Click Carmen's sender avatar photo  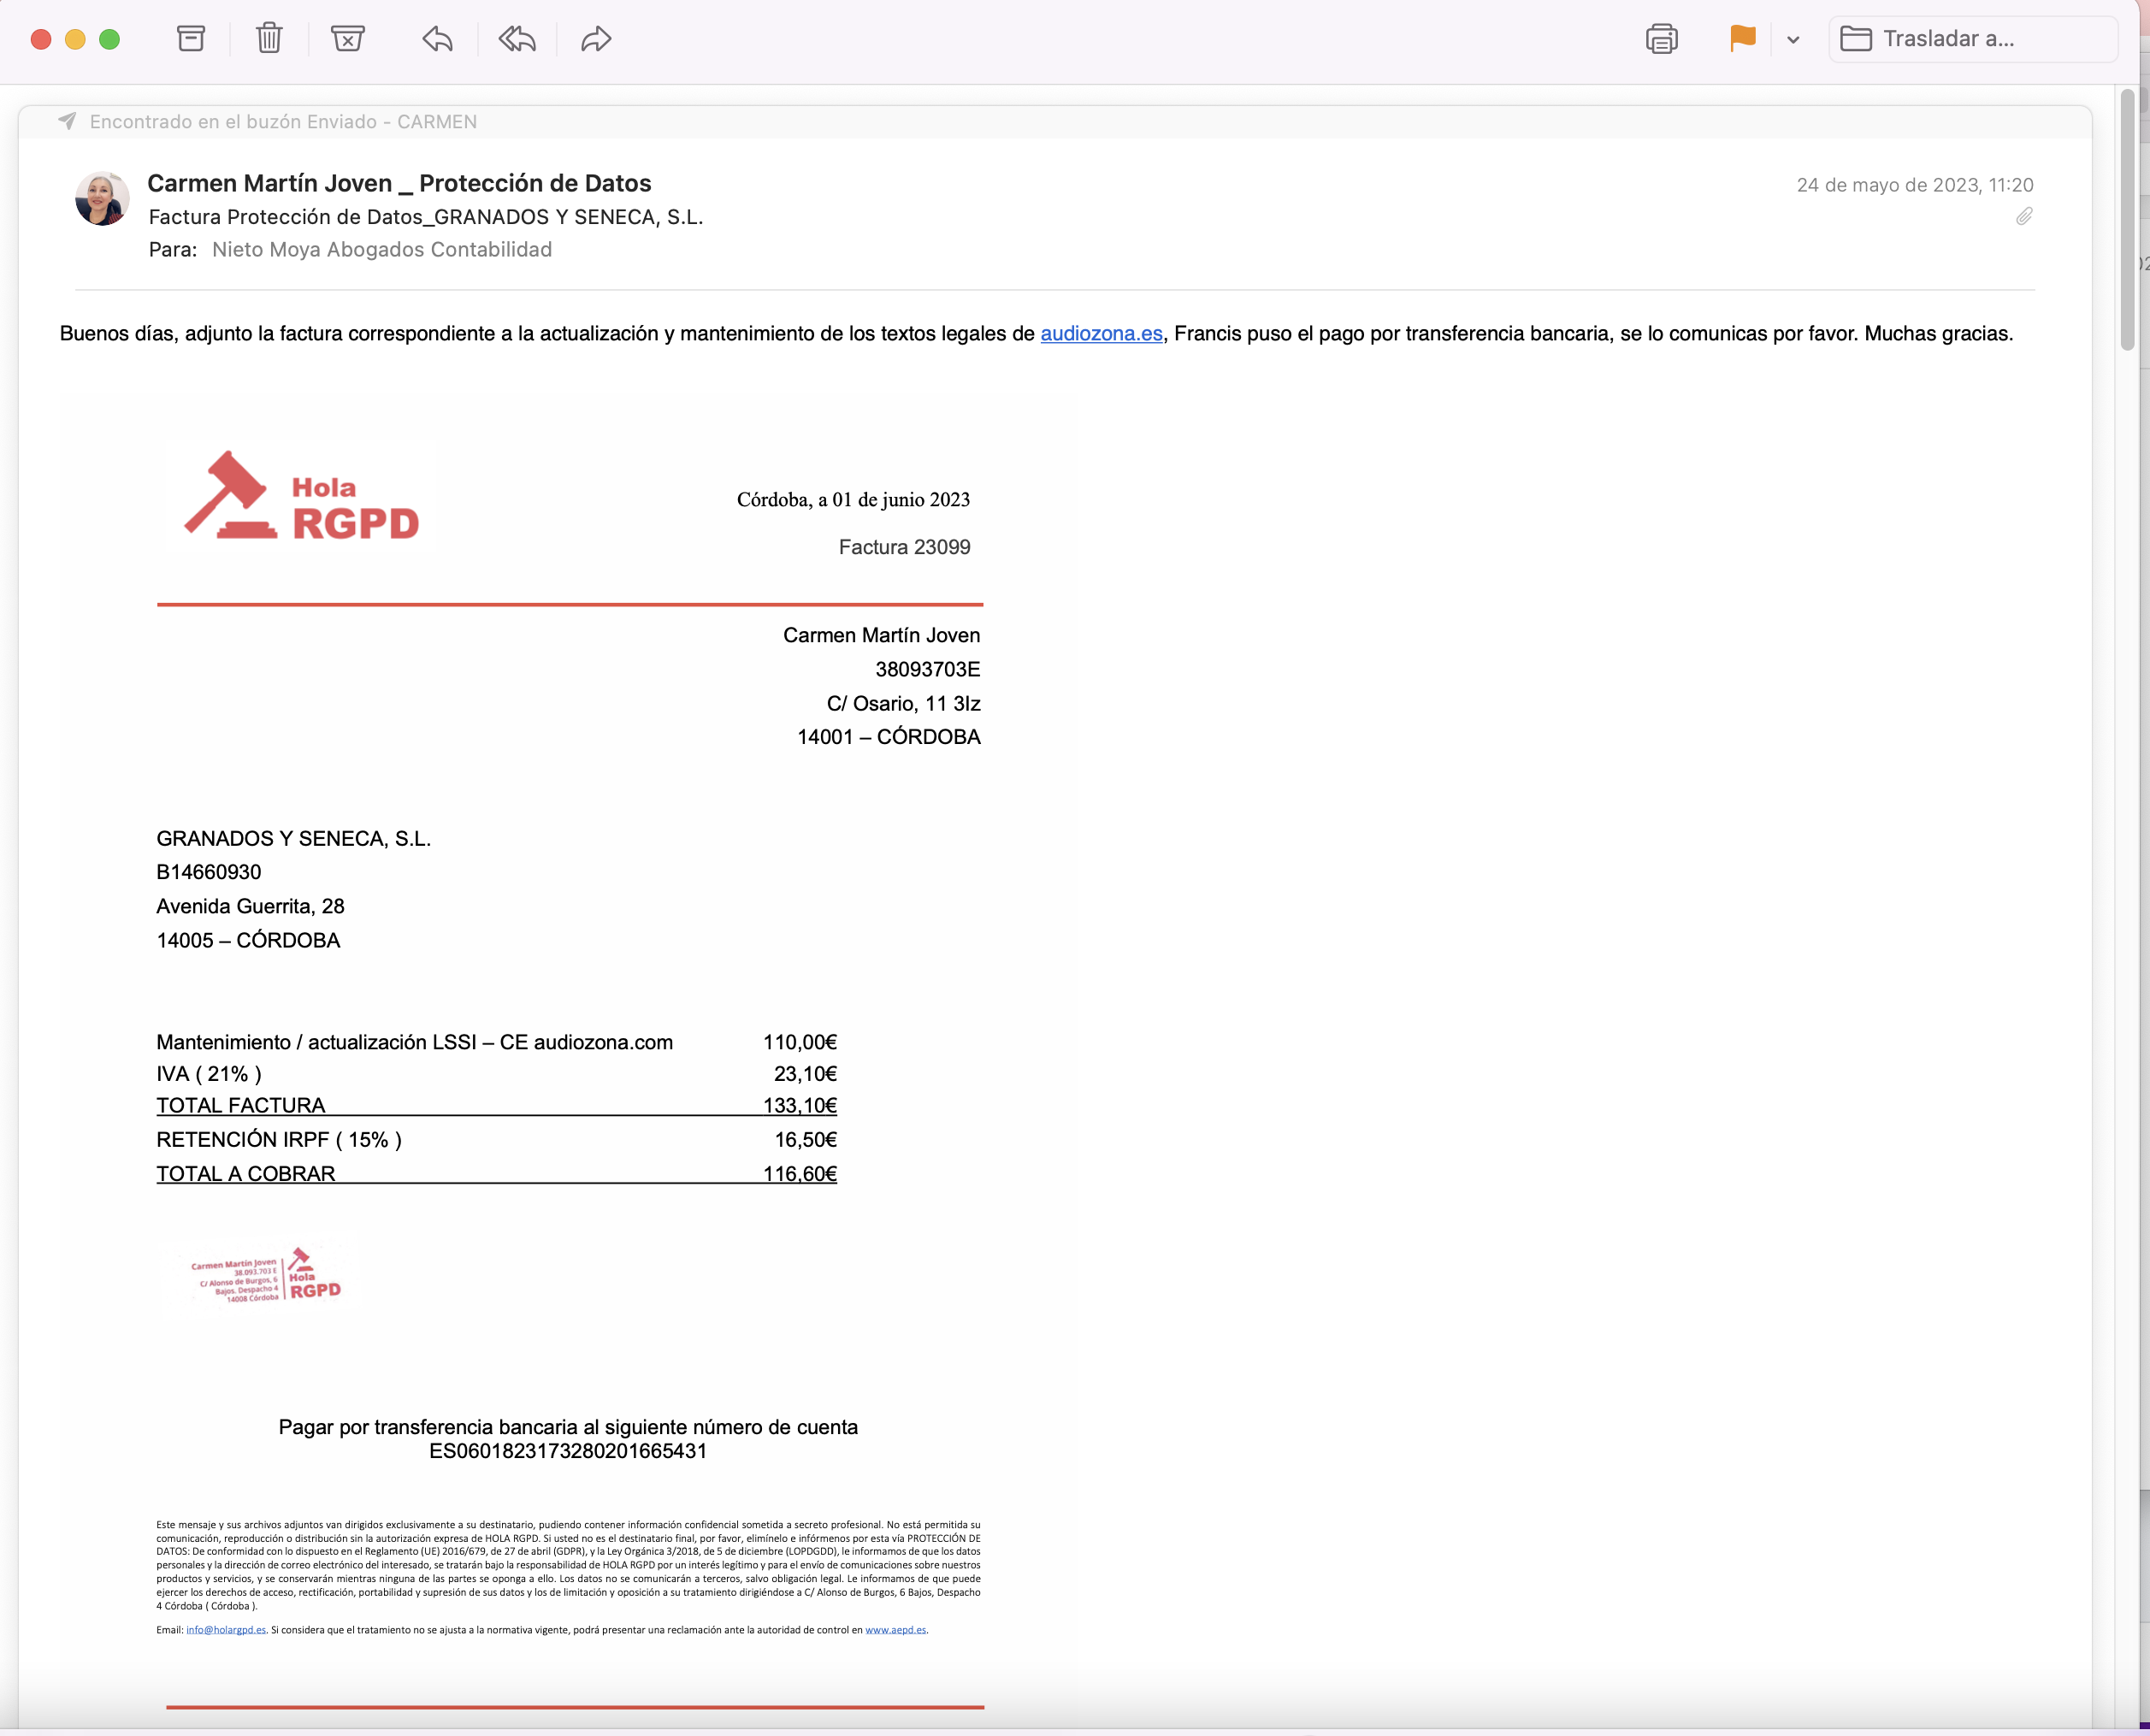pos(102,198)
